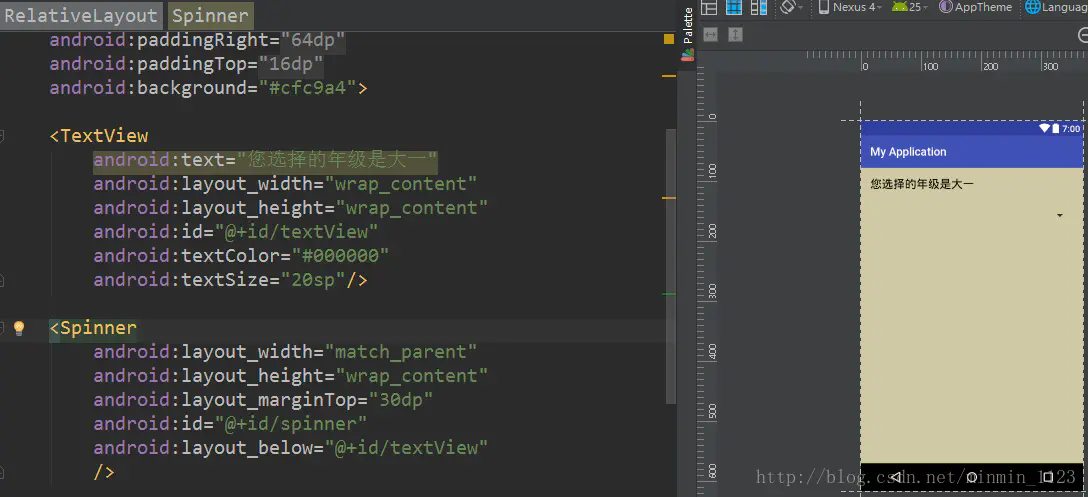This screenshot has height=497, width=1088.
Task: Place cursor on the <Spinner tag
Action: click(93, 328)
